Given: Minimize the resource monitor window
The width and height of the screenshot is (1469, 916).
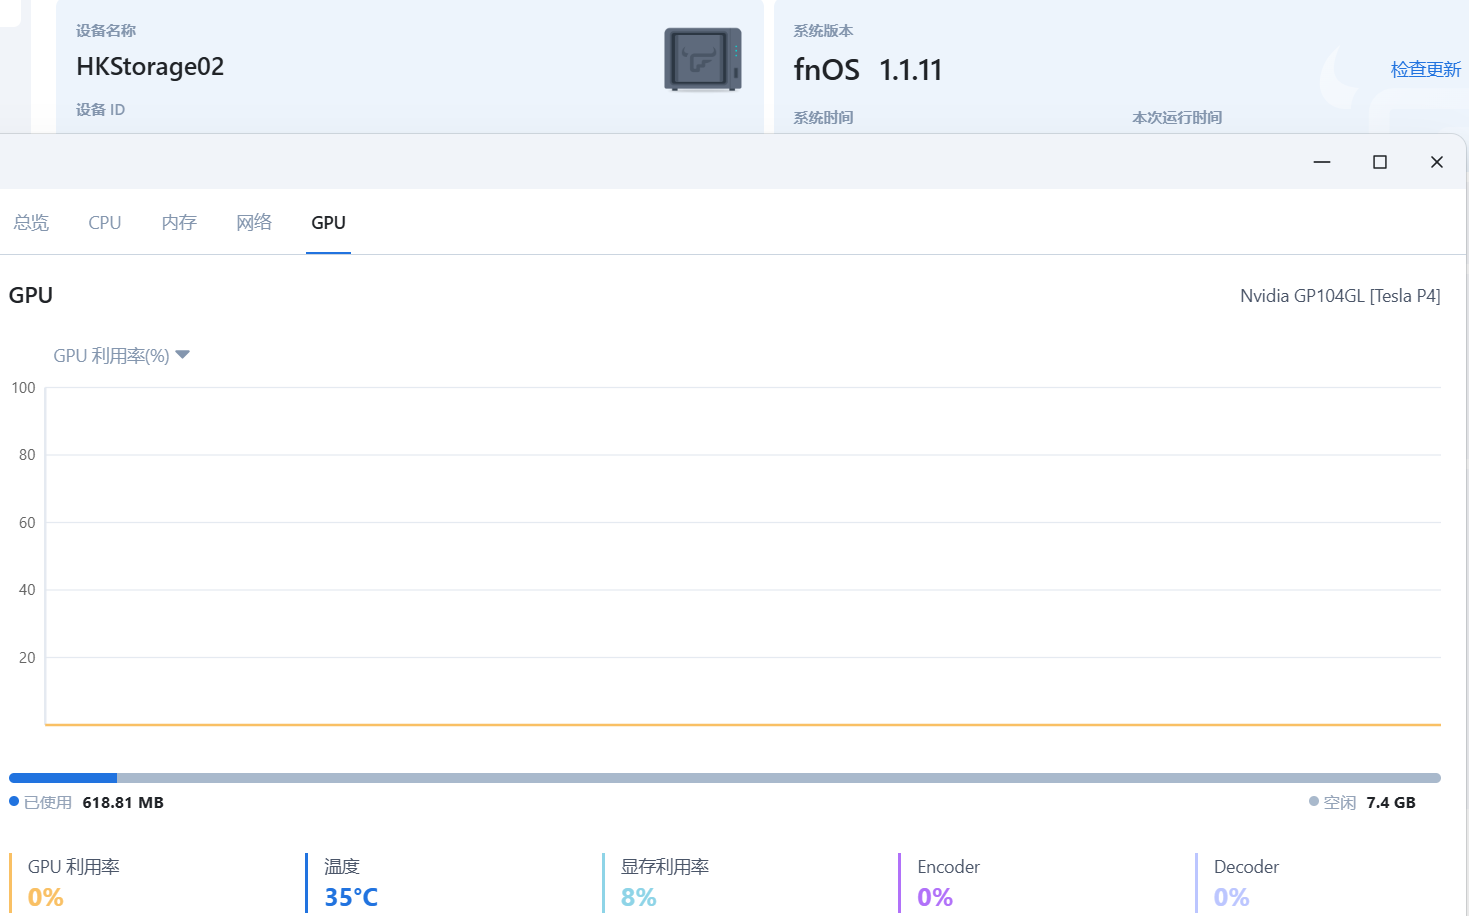Looking at the screenshot, I should coord(1321,162).
